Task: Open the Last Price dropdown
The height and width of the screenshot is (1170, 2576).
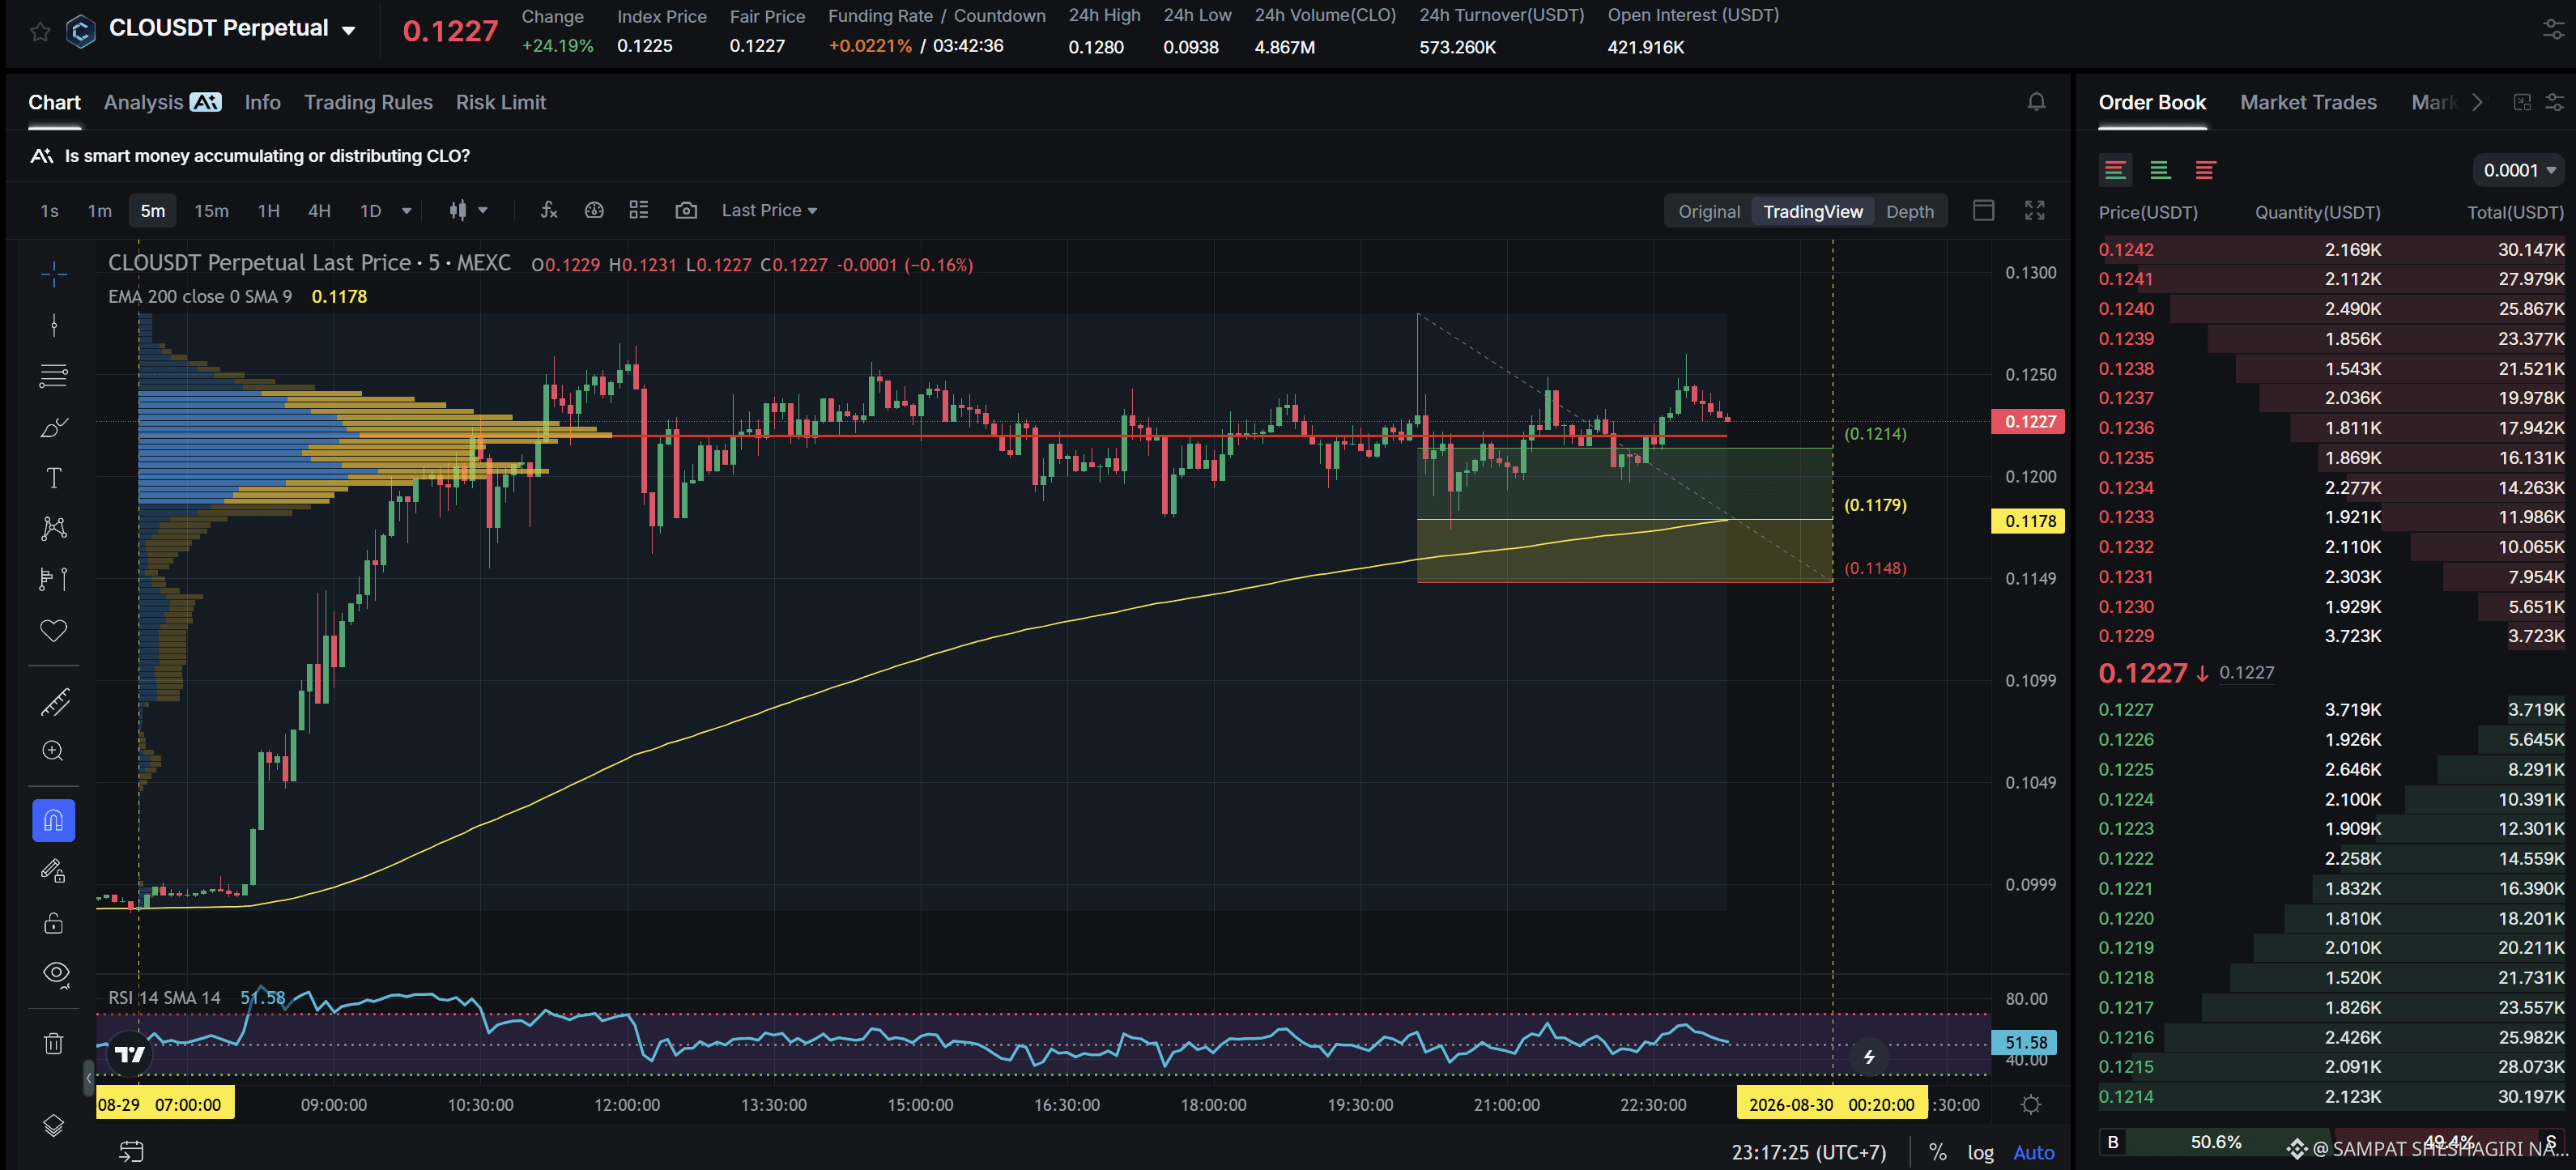Action: coord(769,210)
